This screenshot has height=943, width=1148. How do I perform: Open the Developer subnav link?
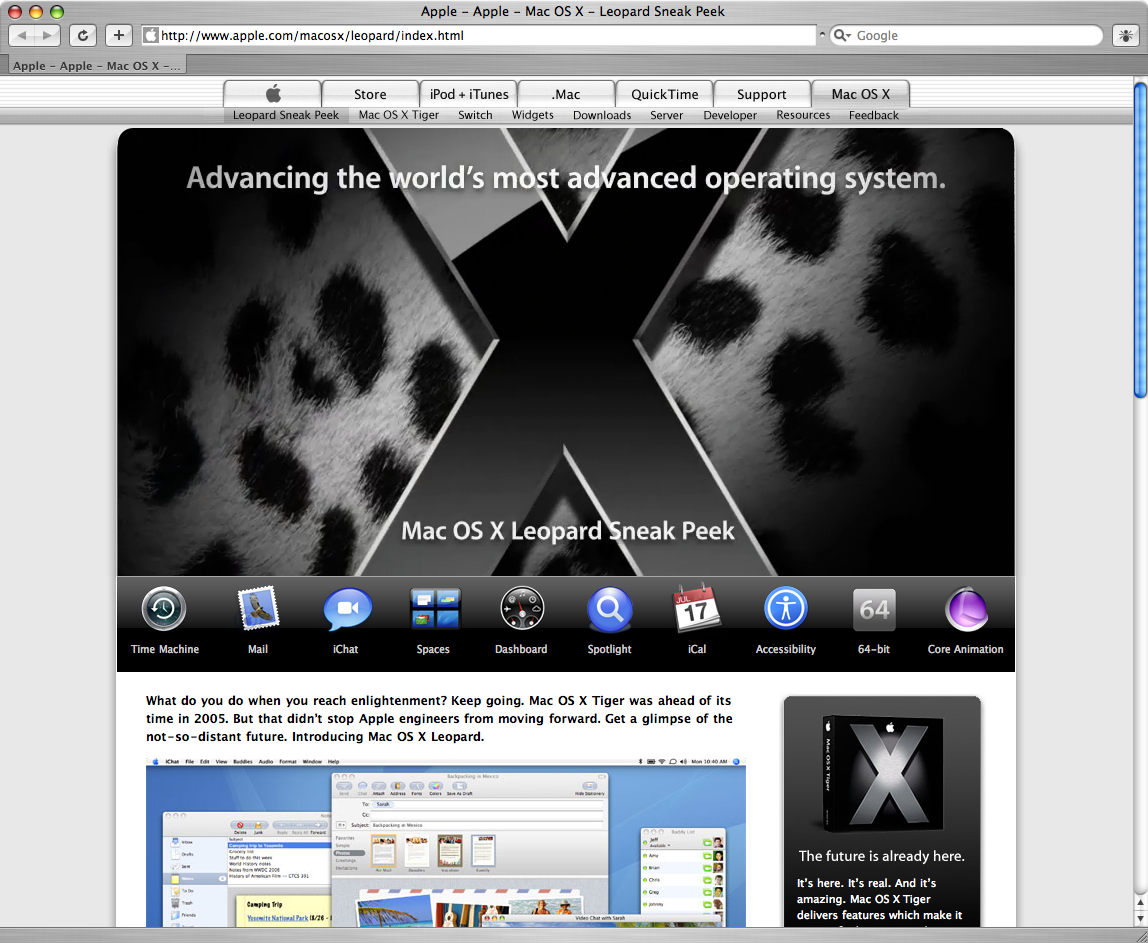(x=730, y=115)
